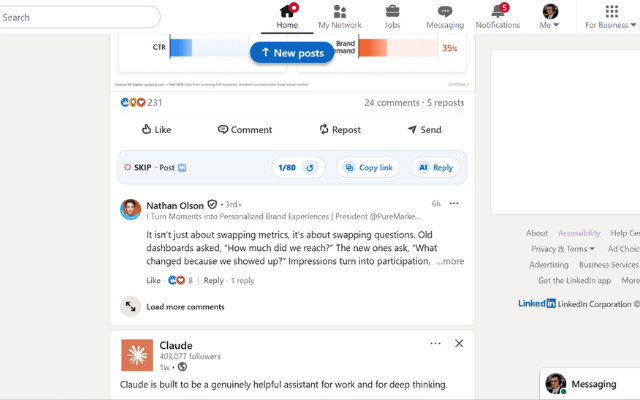The height and width of the screenshot is (400, 640).
Task: Open options menu on Claude post
Action: pyautogui.click(x=436, y=343)
